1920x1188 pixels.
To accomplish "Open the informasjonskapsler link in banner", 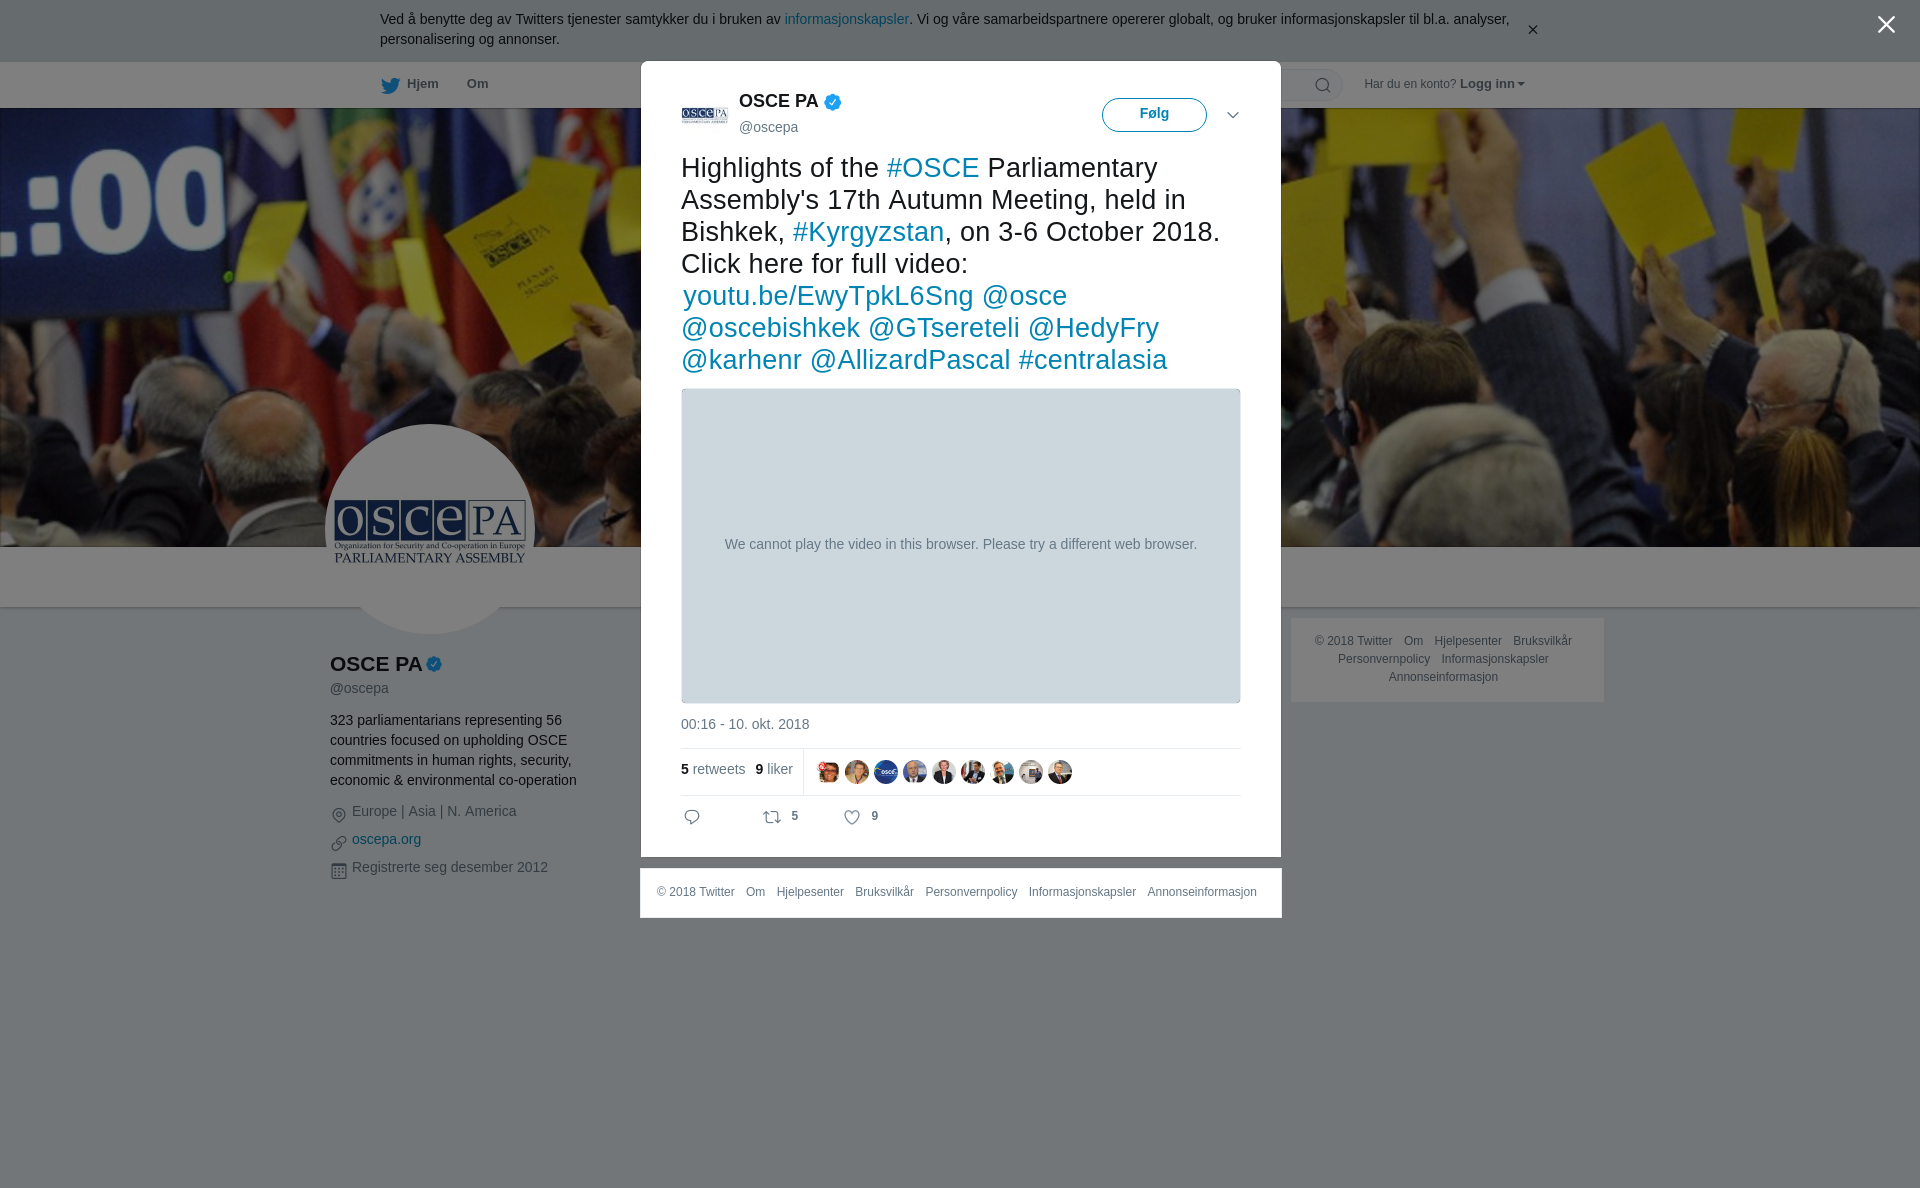I will (x=846, y=19).
